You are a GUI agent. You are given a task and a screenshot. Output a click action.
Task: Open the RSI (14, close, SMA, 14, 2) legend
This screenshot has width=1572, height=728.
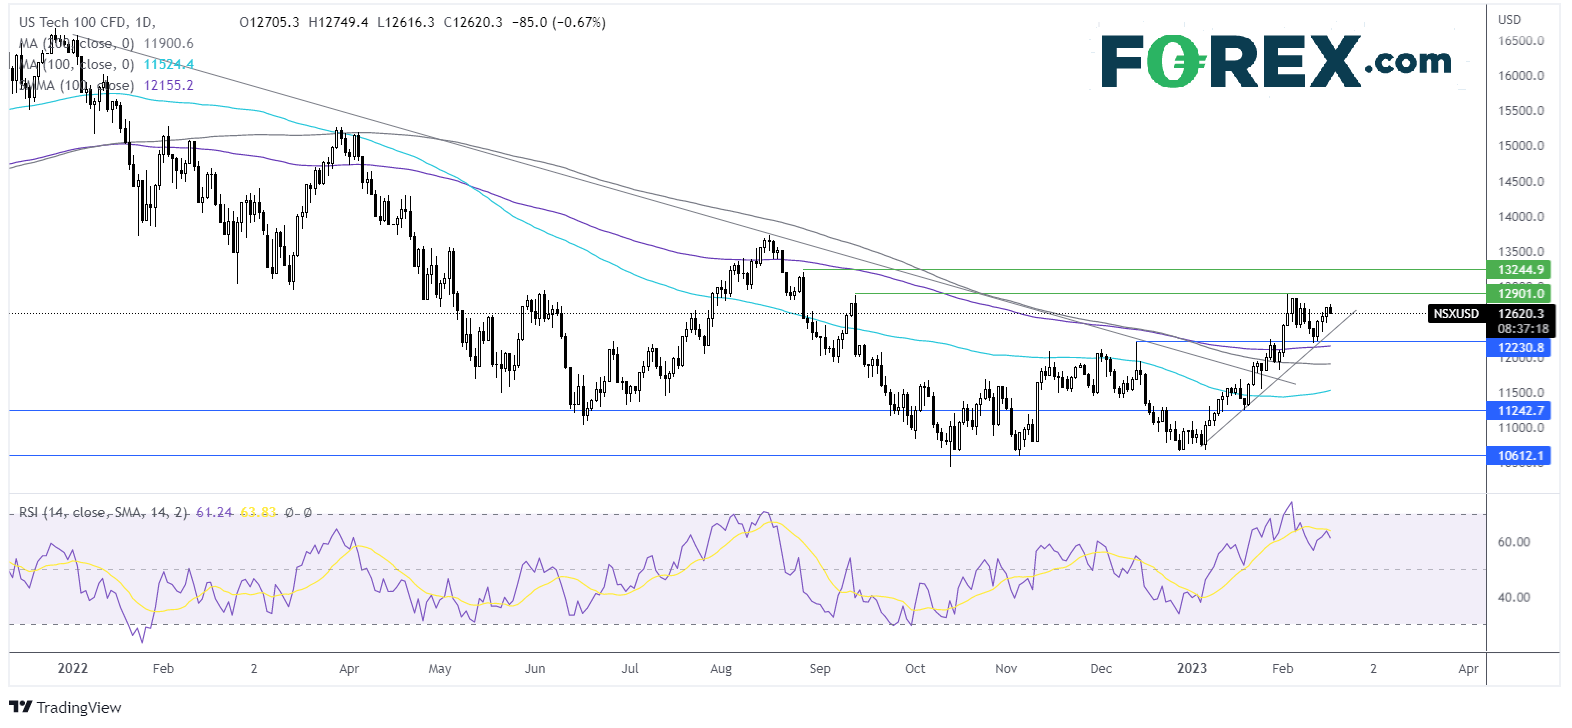(x=103, y=512)
